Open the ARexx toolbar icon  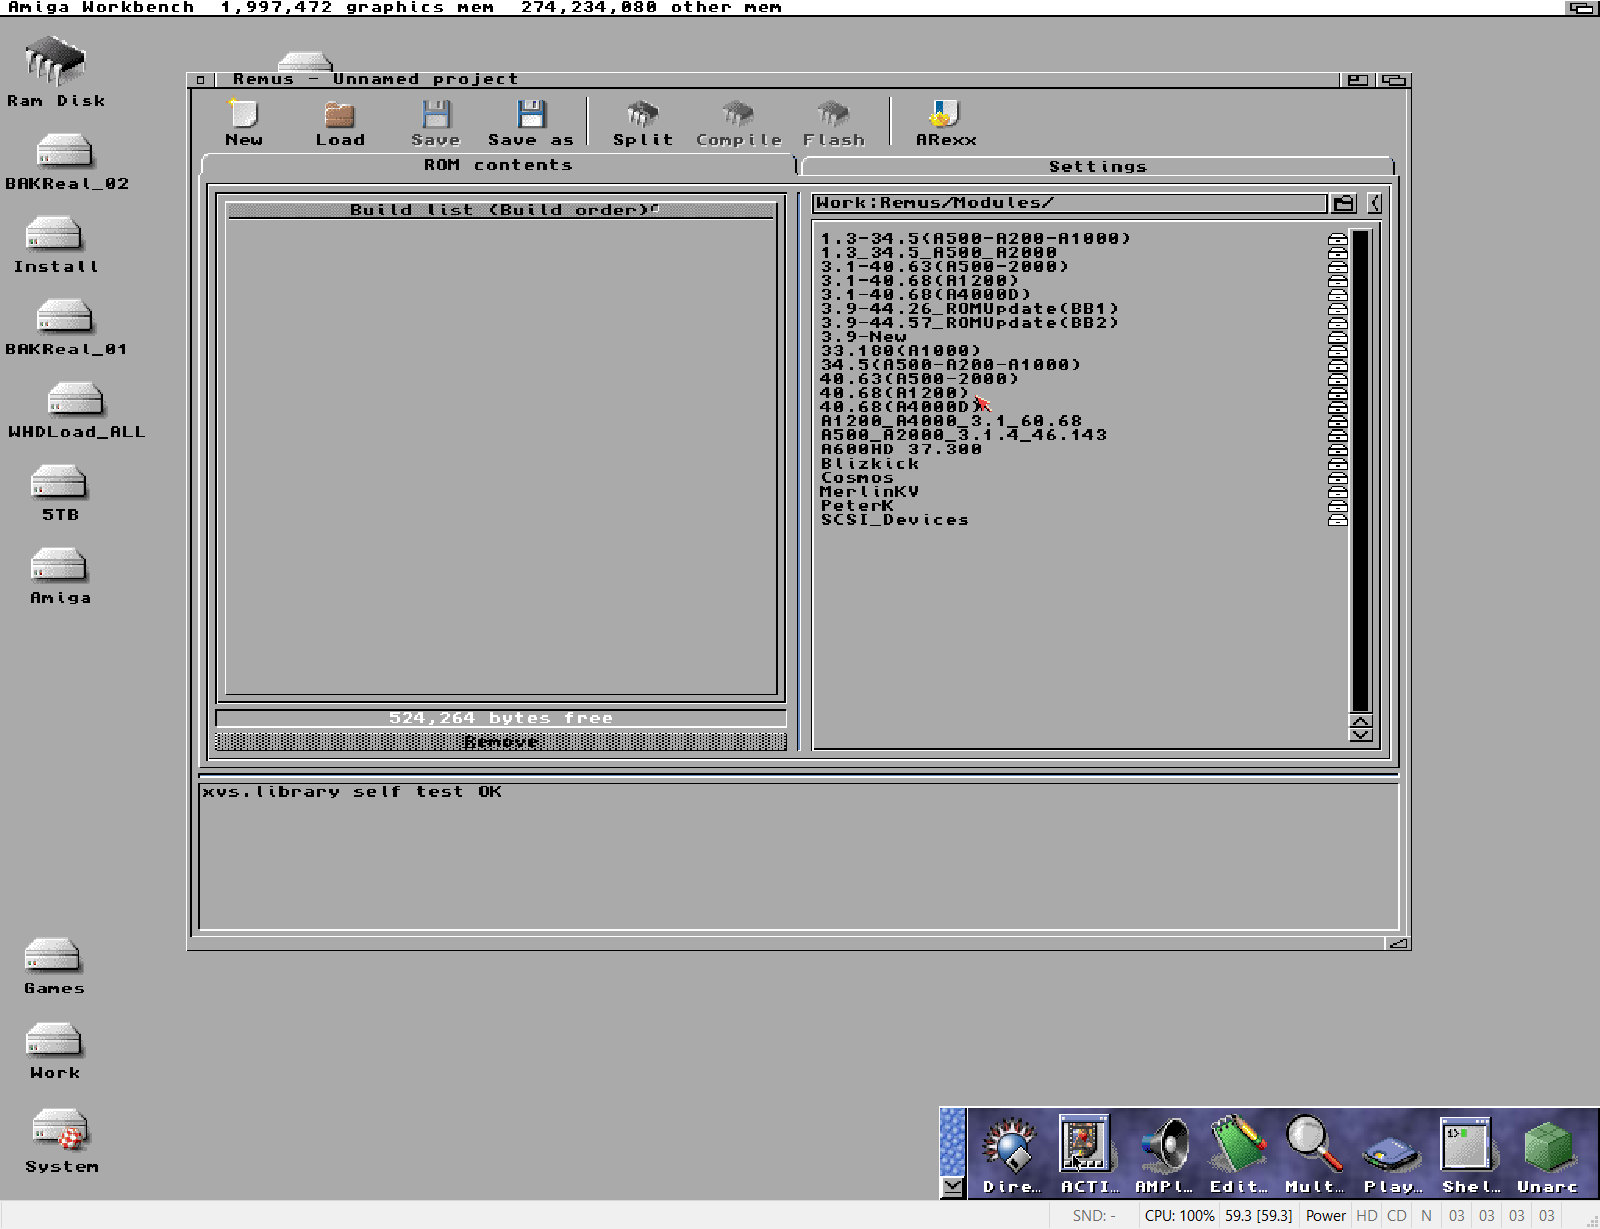[x=945, y=123]
